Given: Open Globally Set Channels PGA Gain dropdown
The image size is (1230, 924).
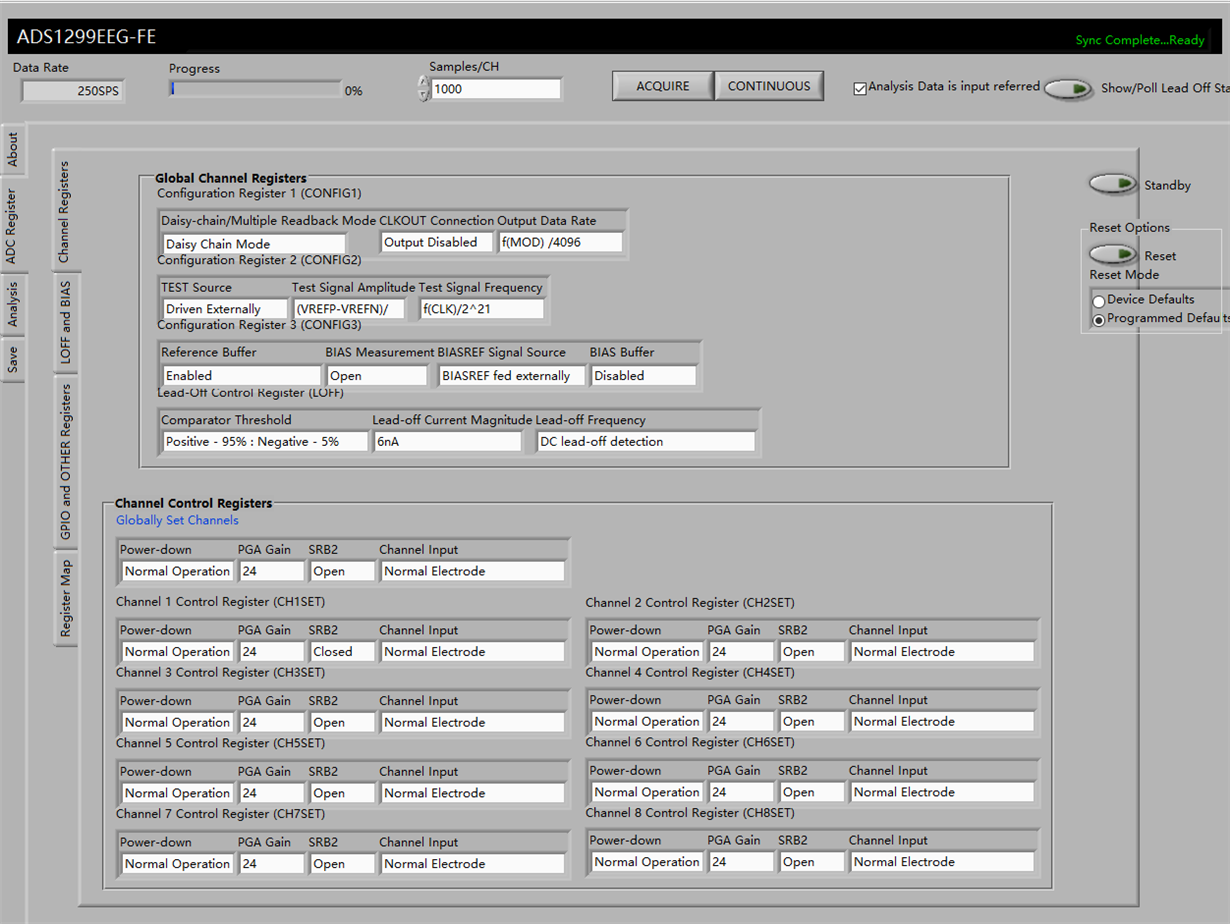Looking at the screenshot, I should 271,572.
